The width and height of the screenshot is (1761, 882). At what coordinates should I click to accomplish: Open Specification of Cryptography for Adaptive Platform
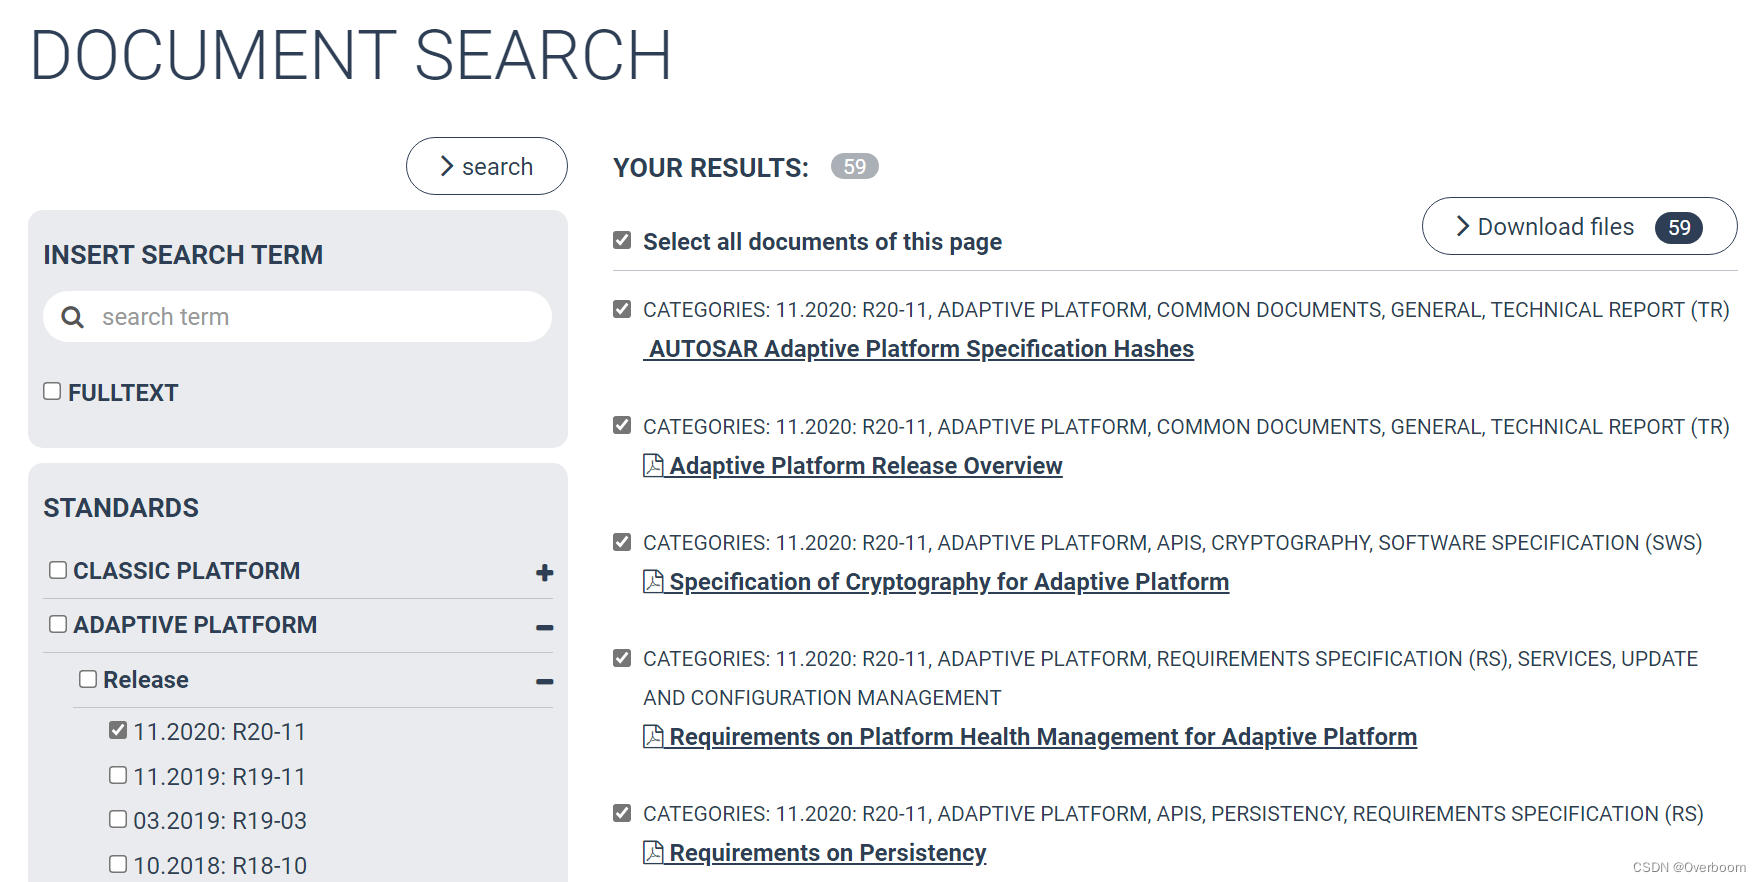point(949,582)
